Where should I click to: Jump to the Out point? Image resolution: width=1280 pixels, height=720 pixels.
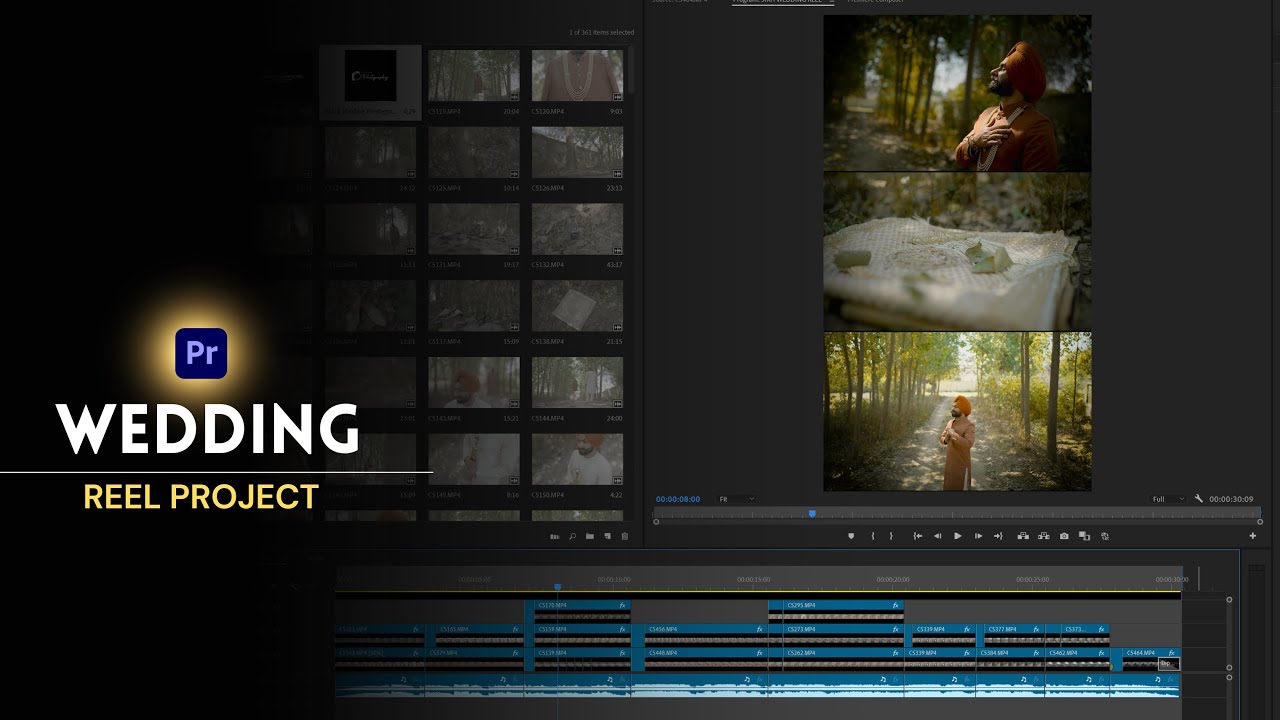(x=998, y=536)
